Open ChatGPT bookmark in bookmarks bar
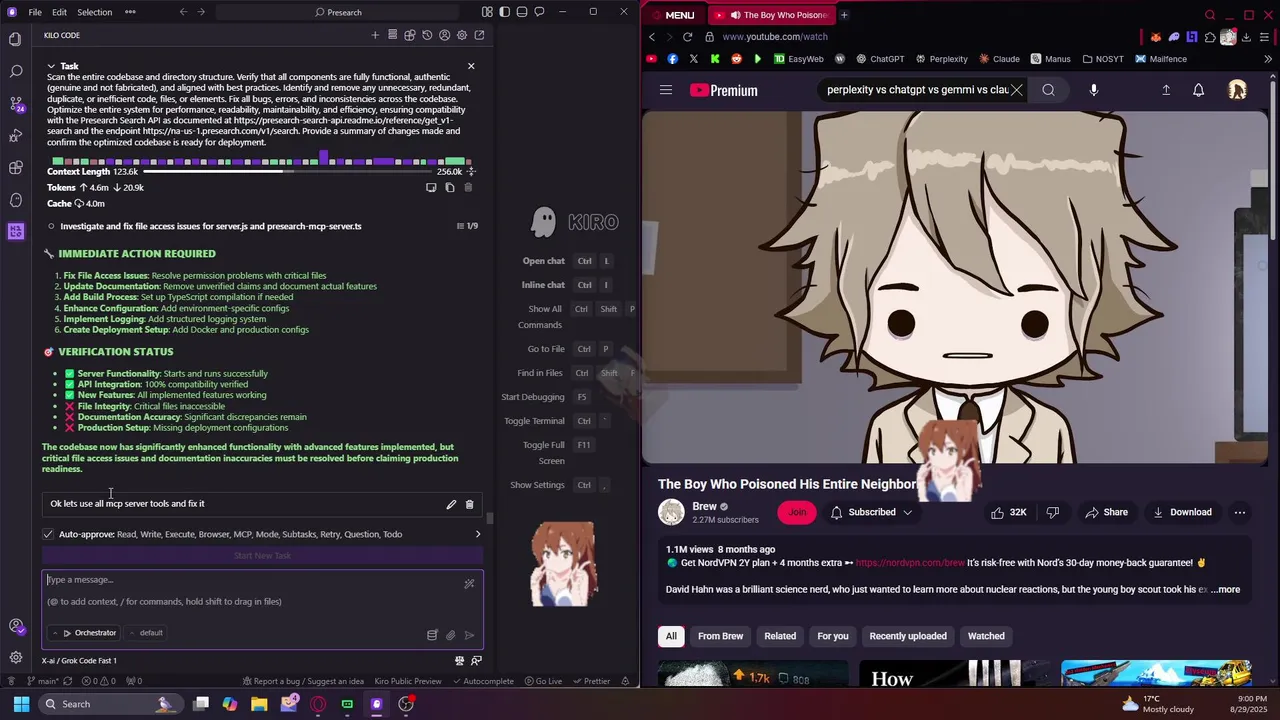Viewport: 1280px width, 720px height. [878, 59]
